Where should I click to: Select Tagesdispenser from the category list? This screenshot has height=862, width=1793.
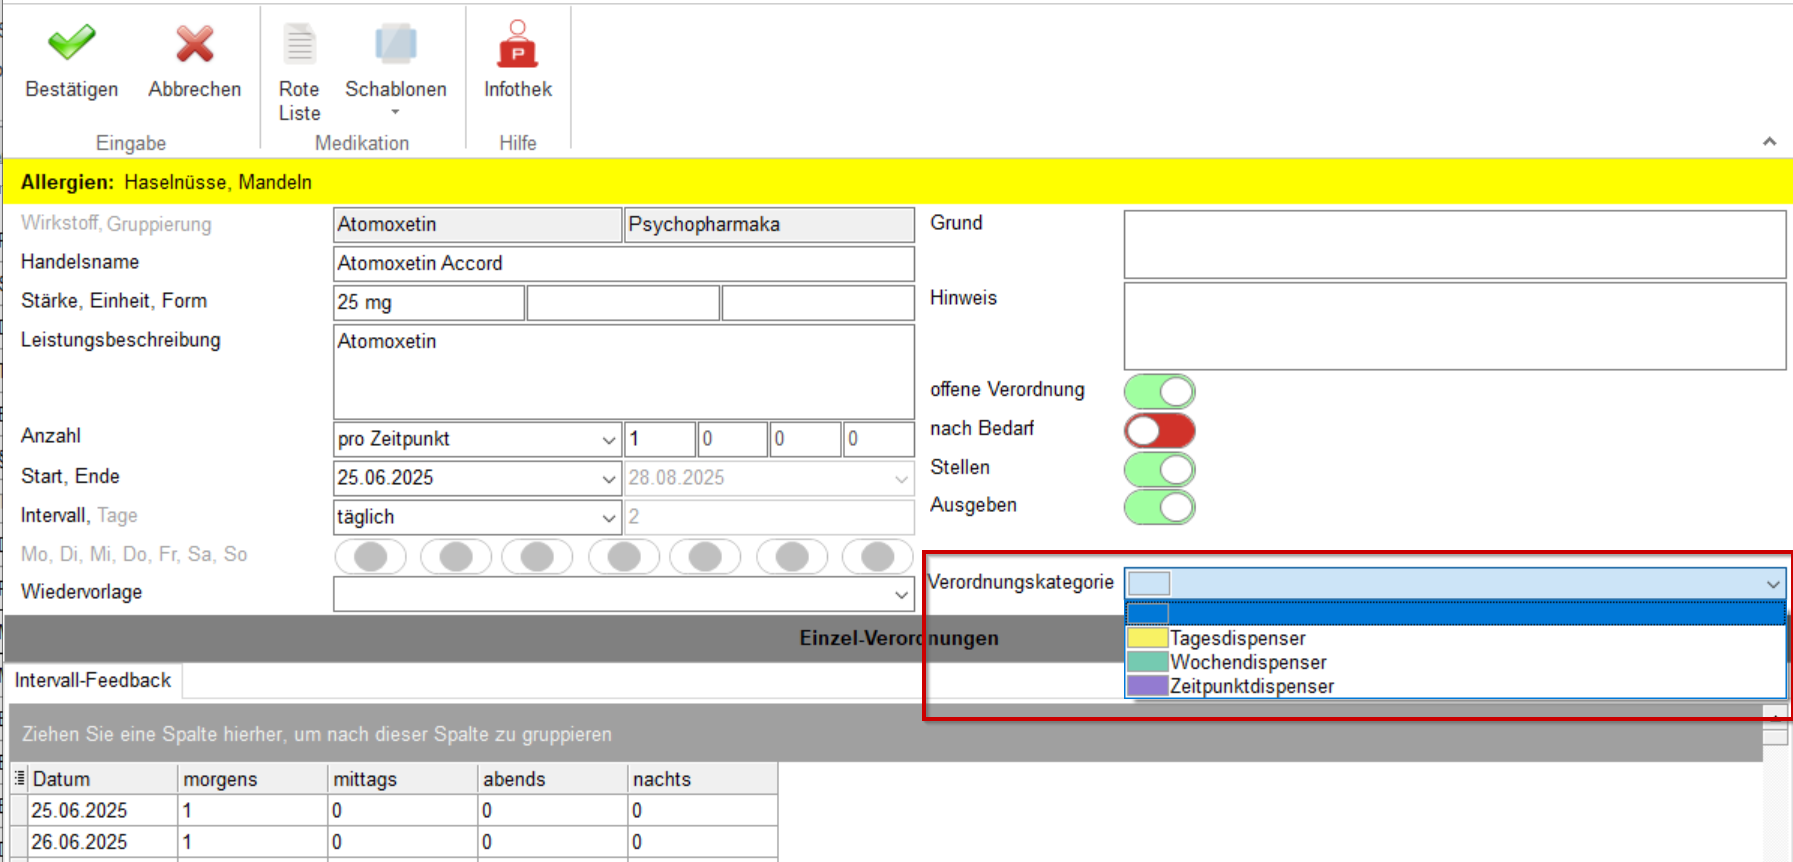[1237, 638]
